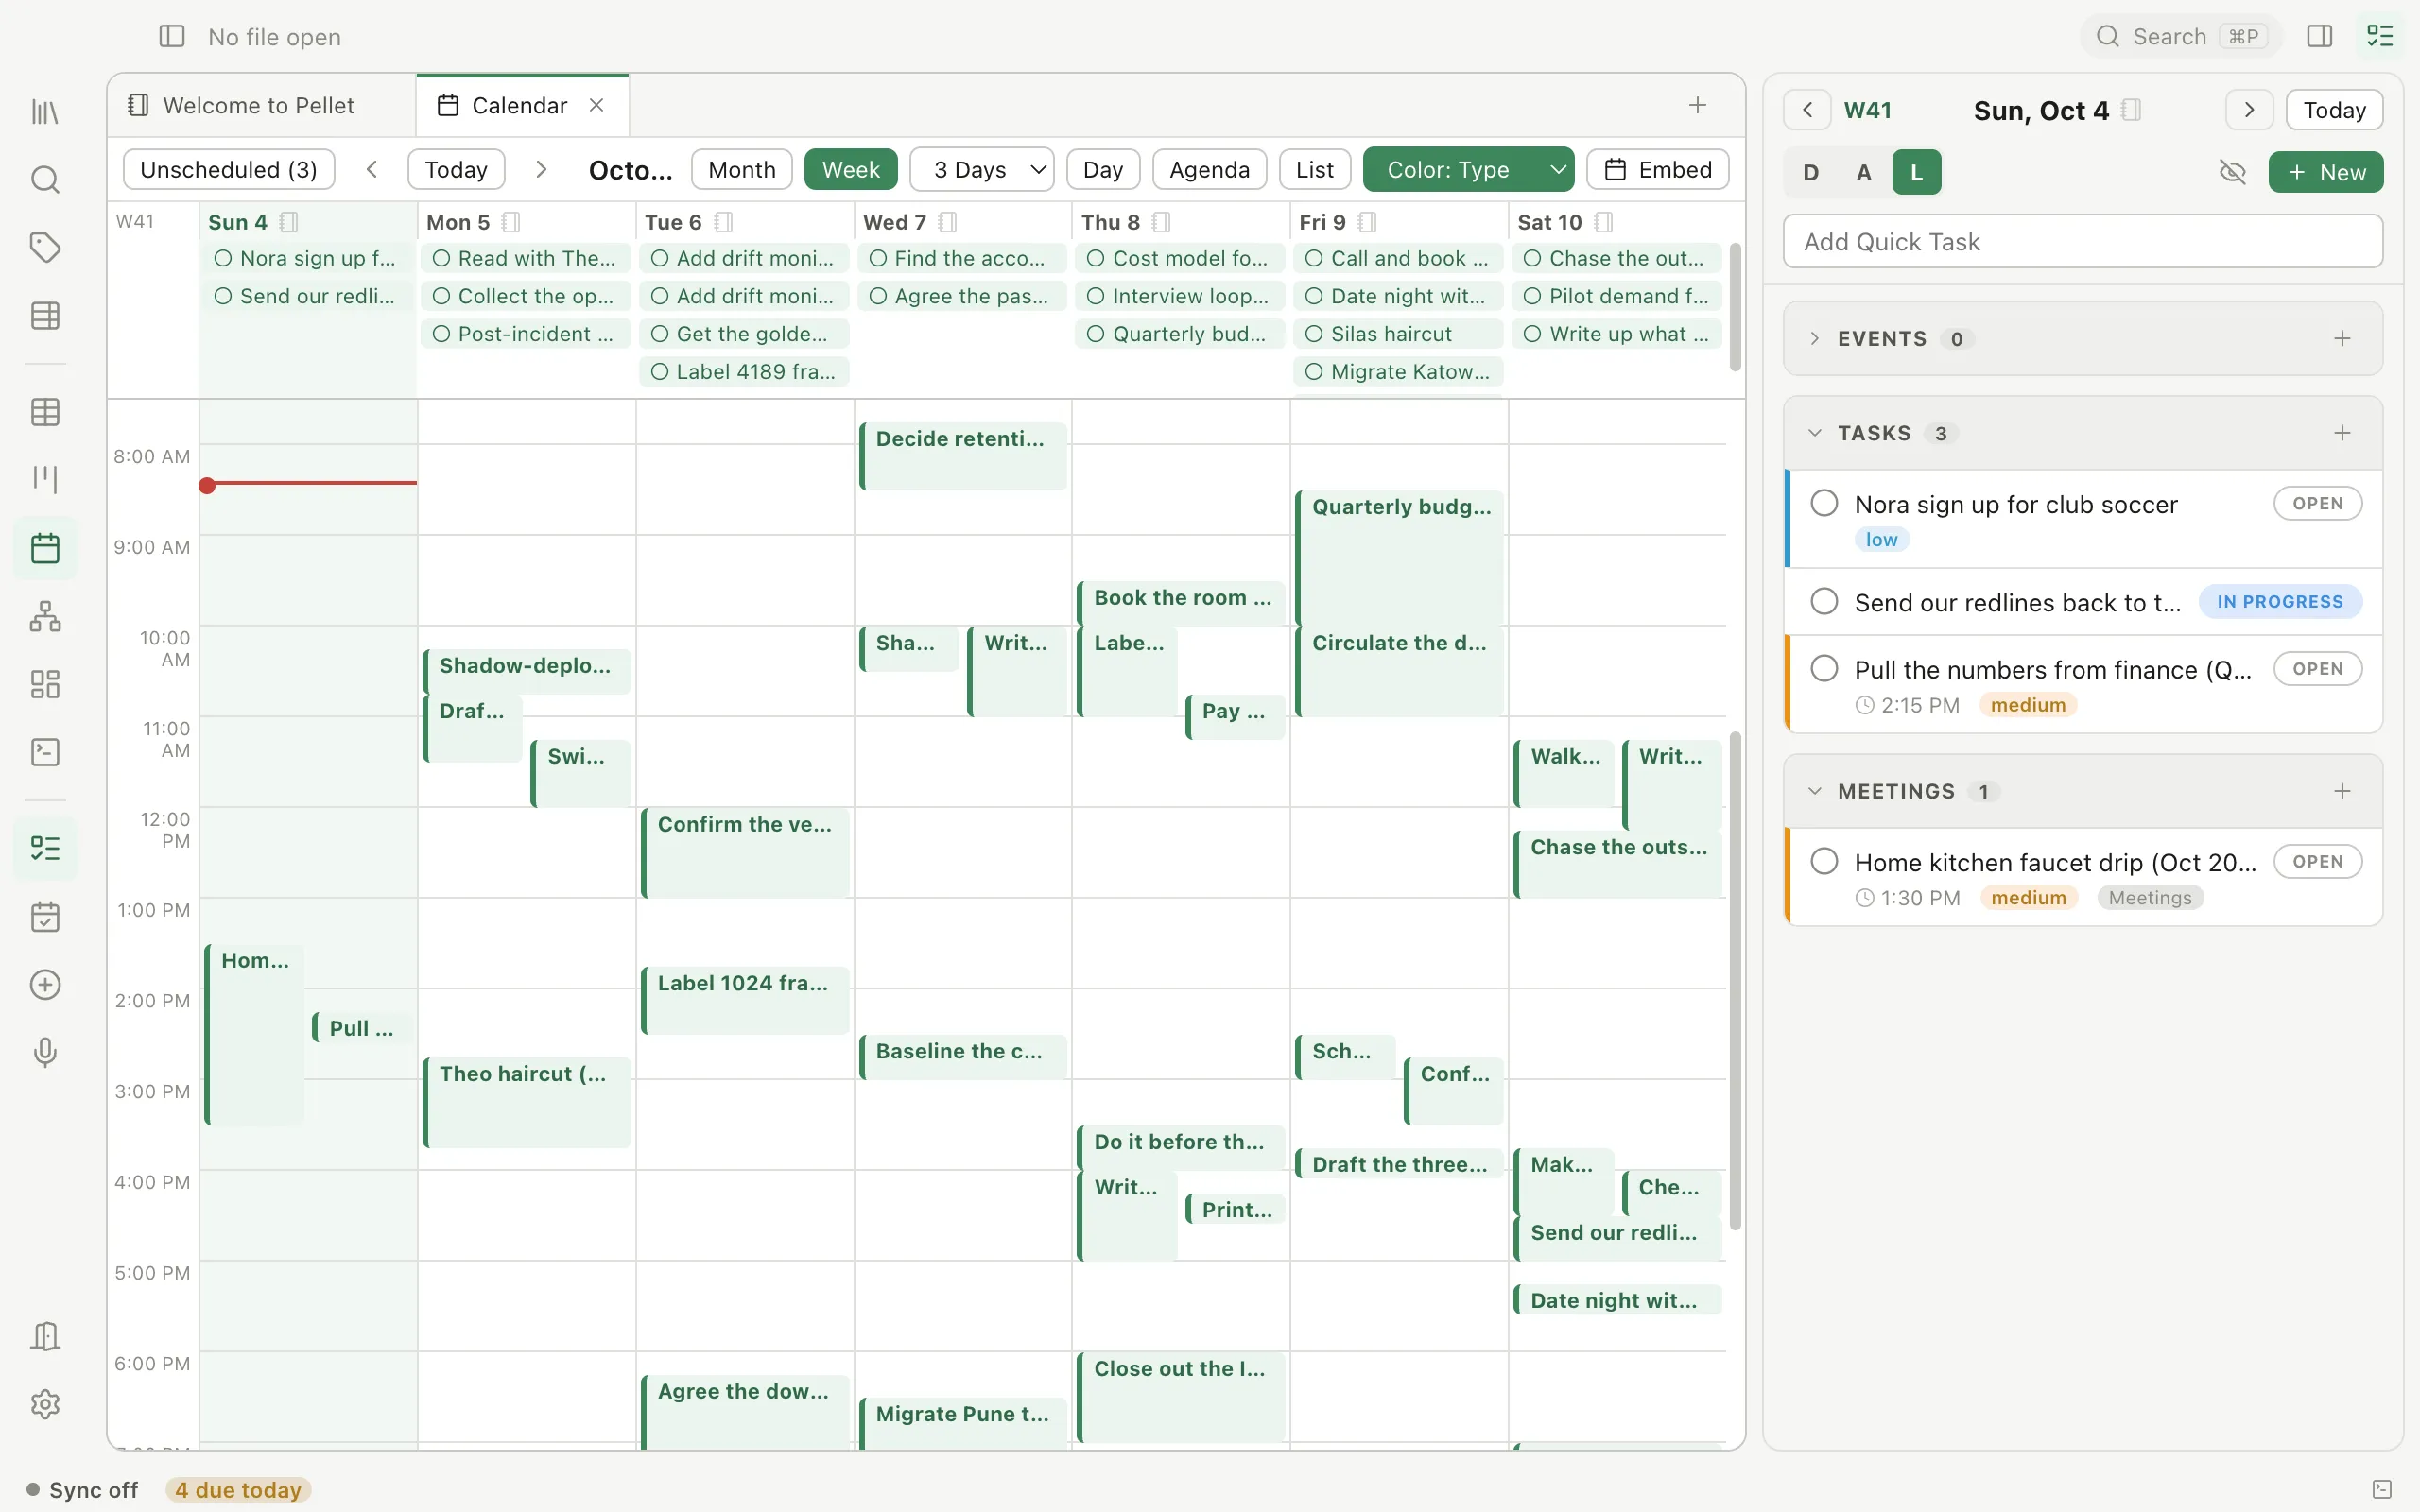2420x1512 pixels.
Task: Click the green New button
Action: pyautogui.click(x=2326, y=172)
